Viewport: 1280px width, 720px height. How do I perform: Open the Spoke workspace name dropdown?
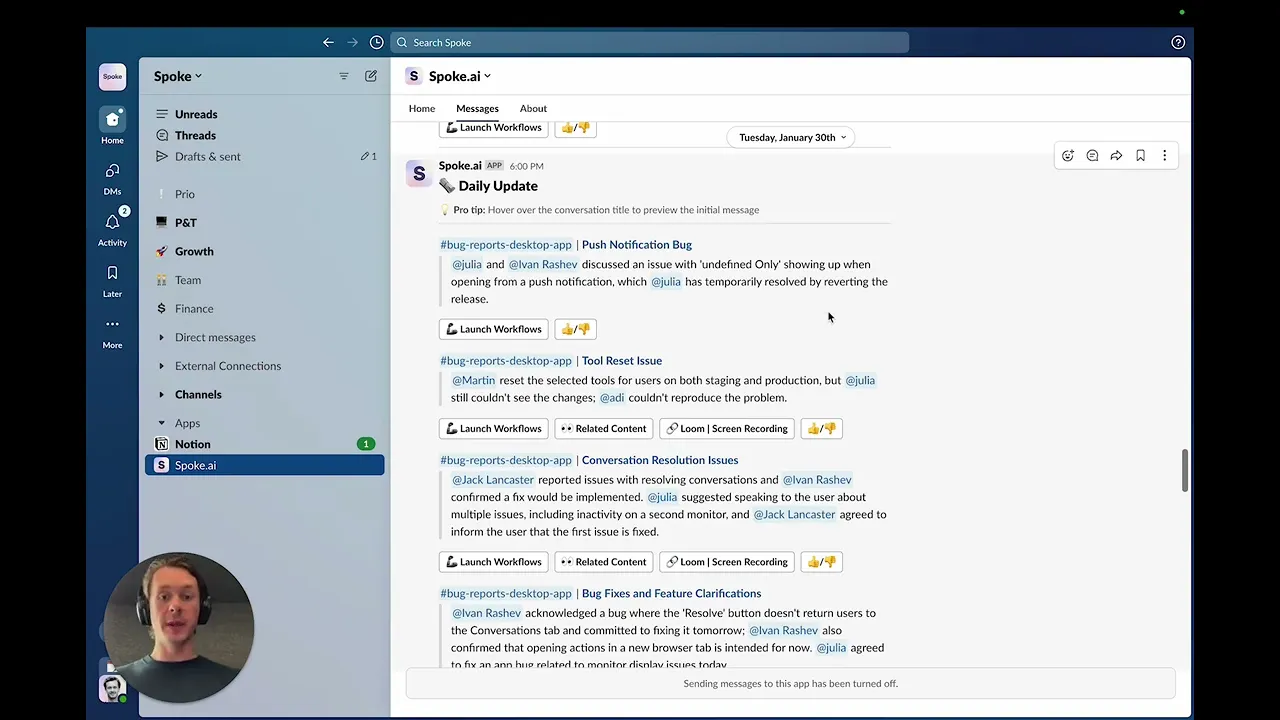click(178, 76)
